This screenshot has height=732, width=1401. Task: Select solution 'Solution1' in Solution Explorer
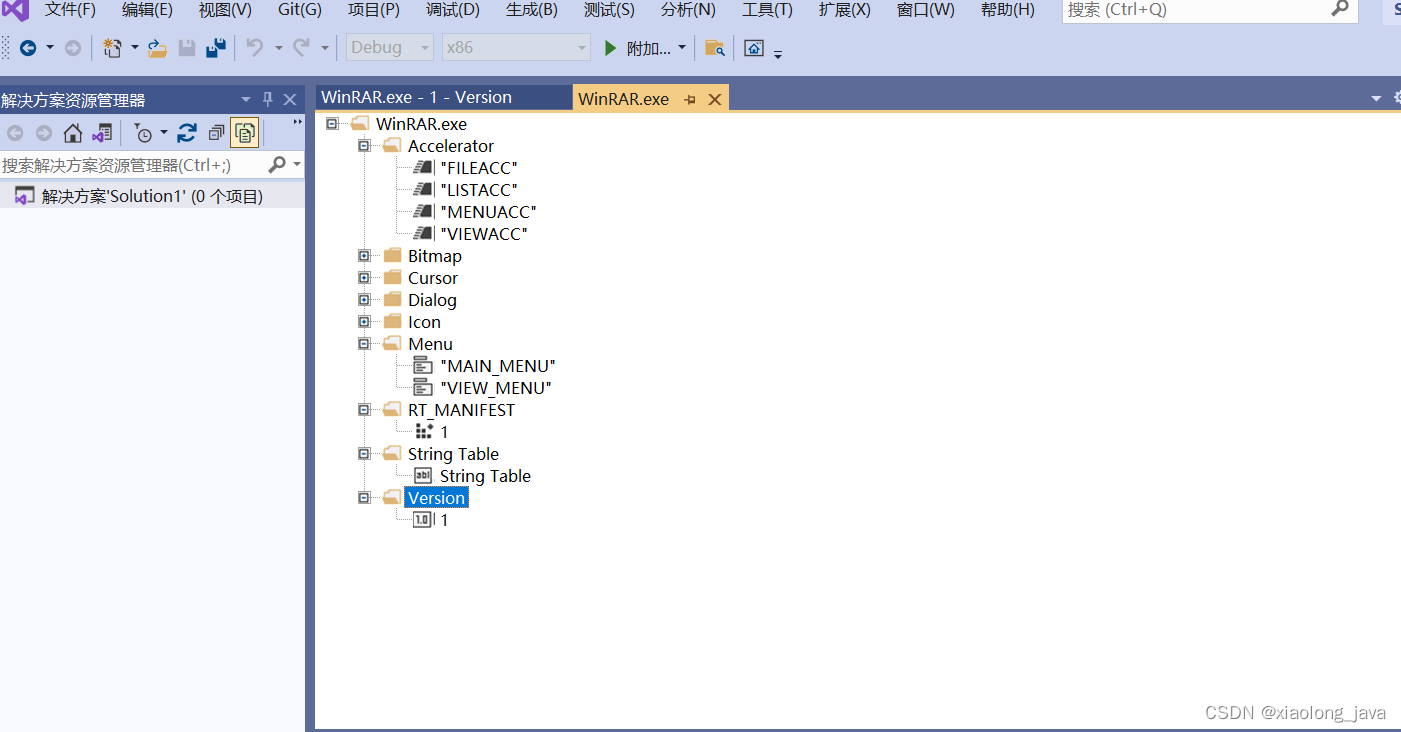[x=152, y=196]
